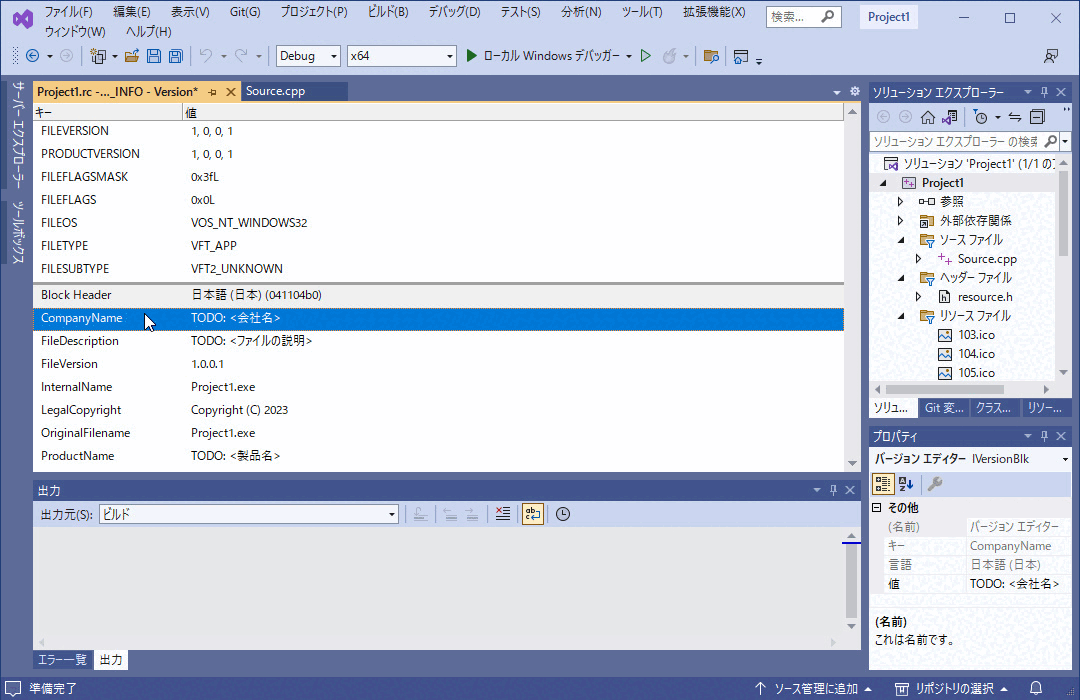Open the デバッグ(D) menu

[454, 12]
